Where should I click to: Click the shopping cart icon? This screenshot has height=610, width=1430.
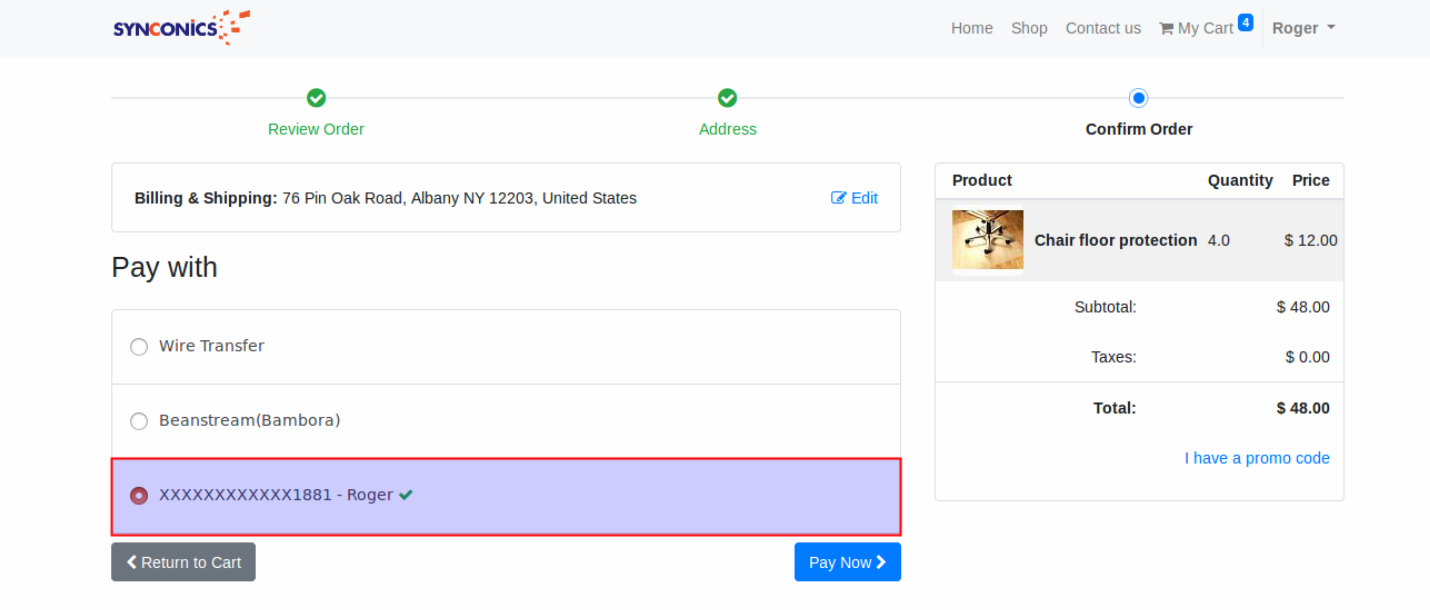pos(1166,28)
